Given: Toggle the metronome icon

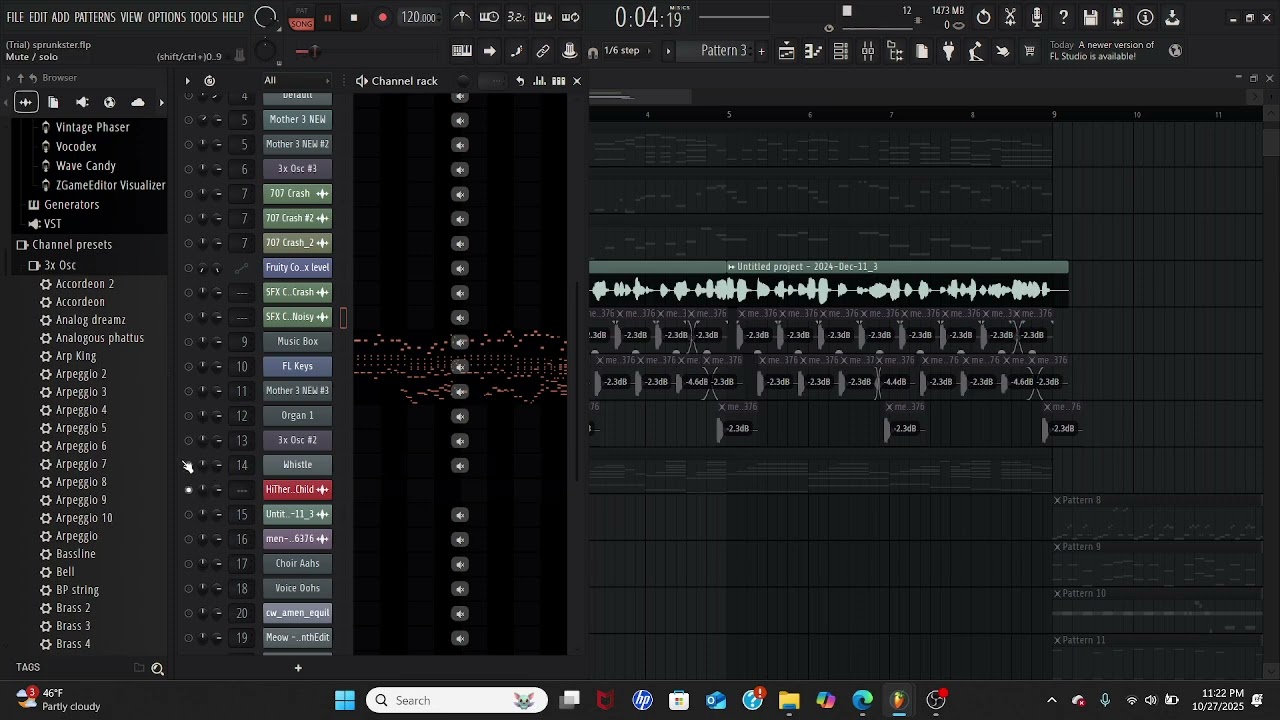Looking at the screenshot, I should [462, 17].
